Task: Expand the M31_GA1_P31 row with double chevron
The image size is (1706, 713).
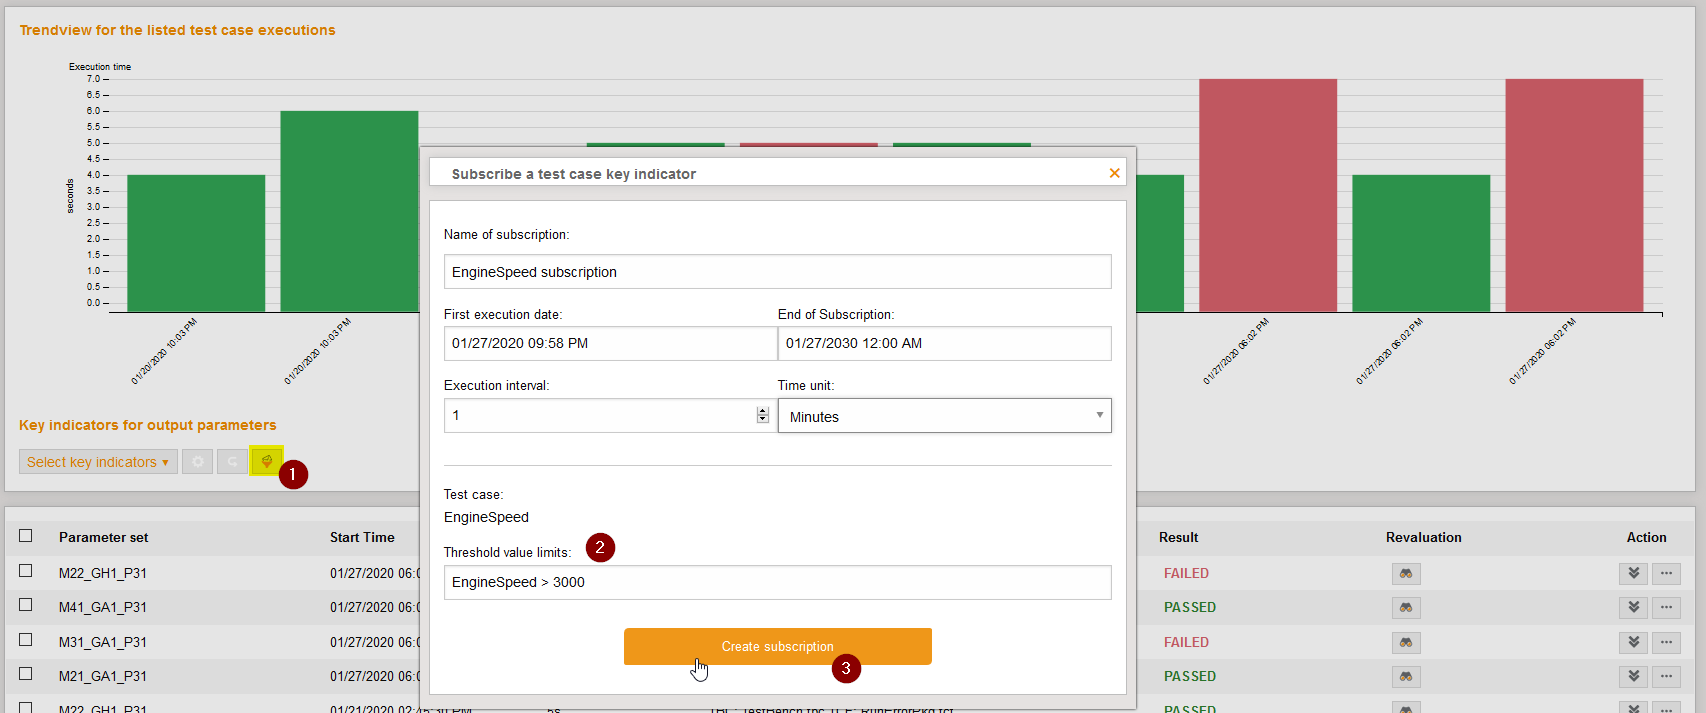Action: point(1633,643)
